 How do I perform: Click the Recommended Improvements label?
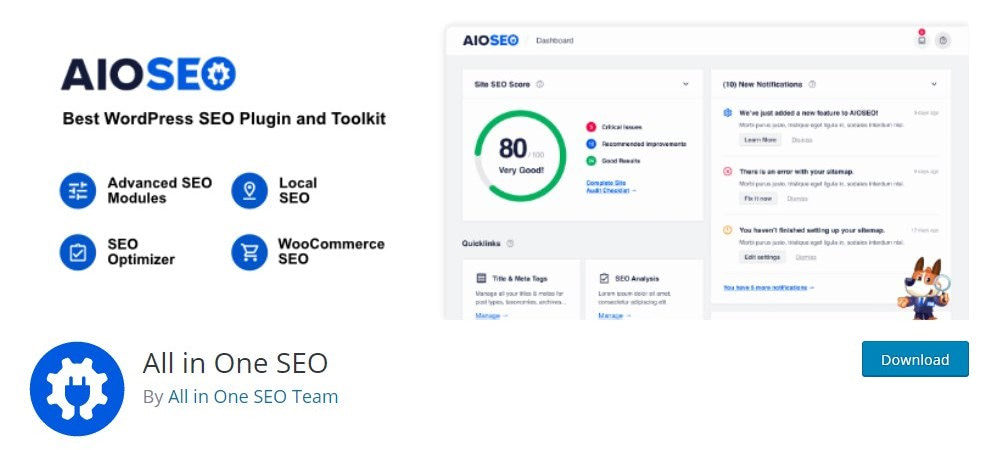tap(644, 144)
